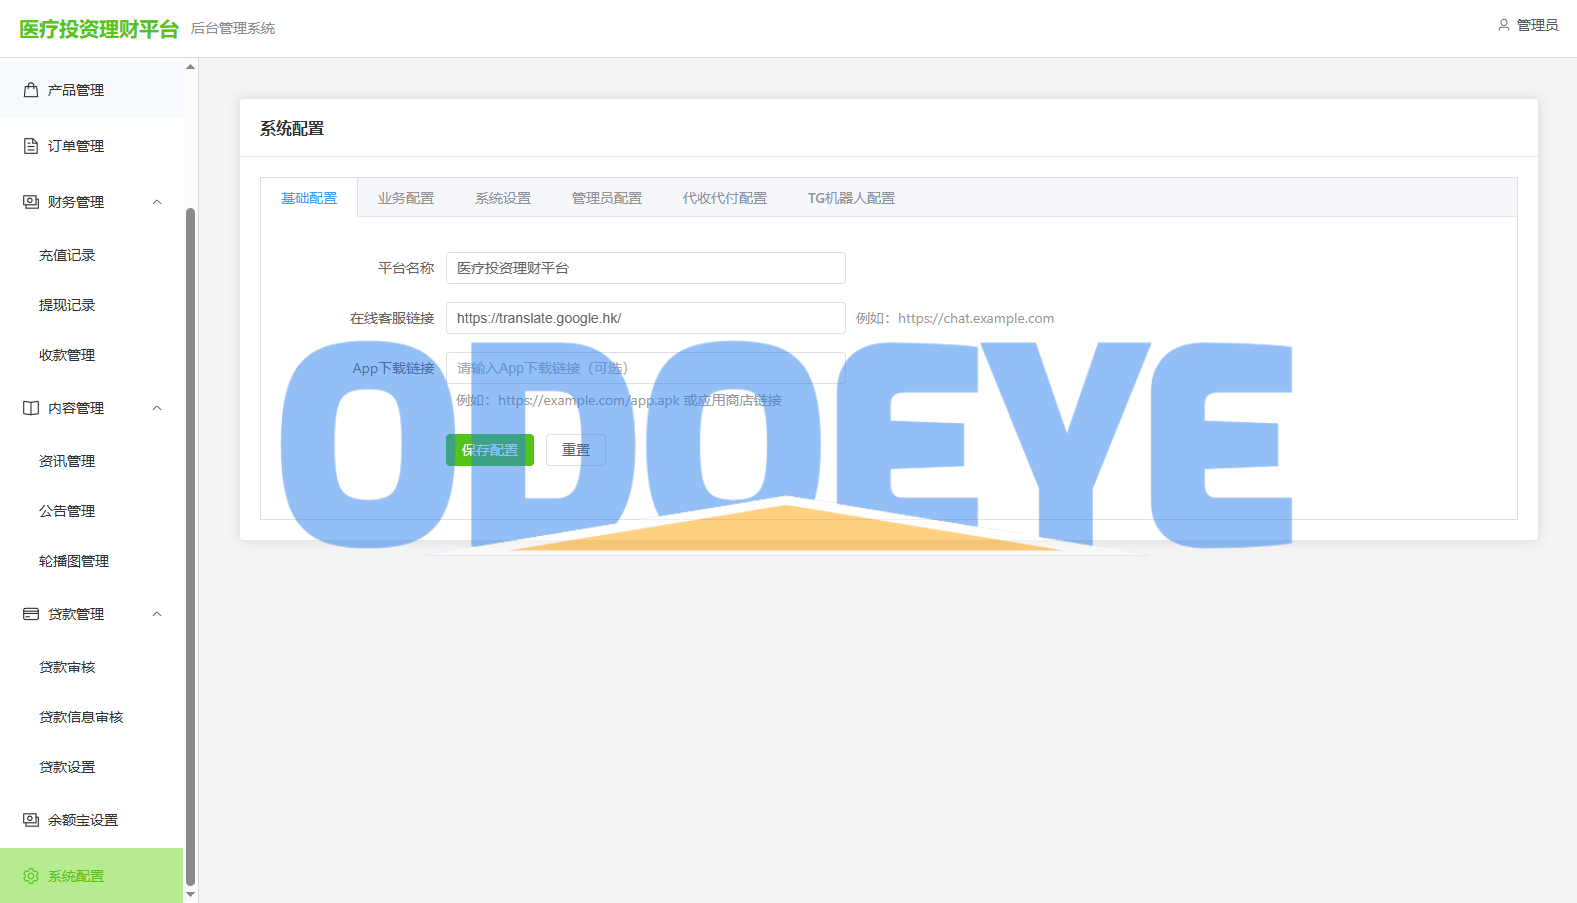Viewport: 1577px width, 903px height.
Task: Focus the 在线客服链接 input field
Action: coord(646,318)
